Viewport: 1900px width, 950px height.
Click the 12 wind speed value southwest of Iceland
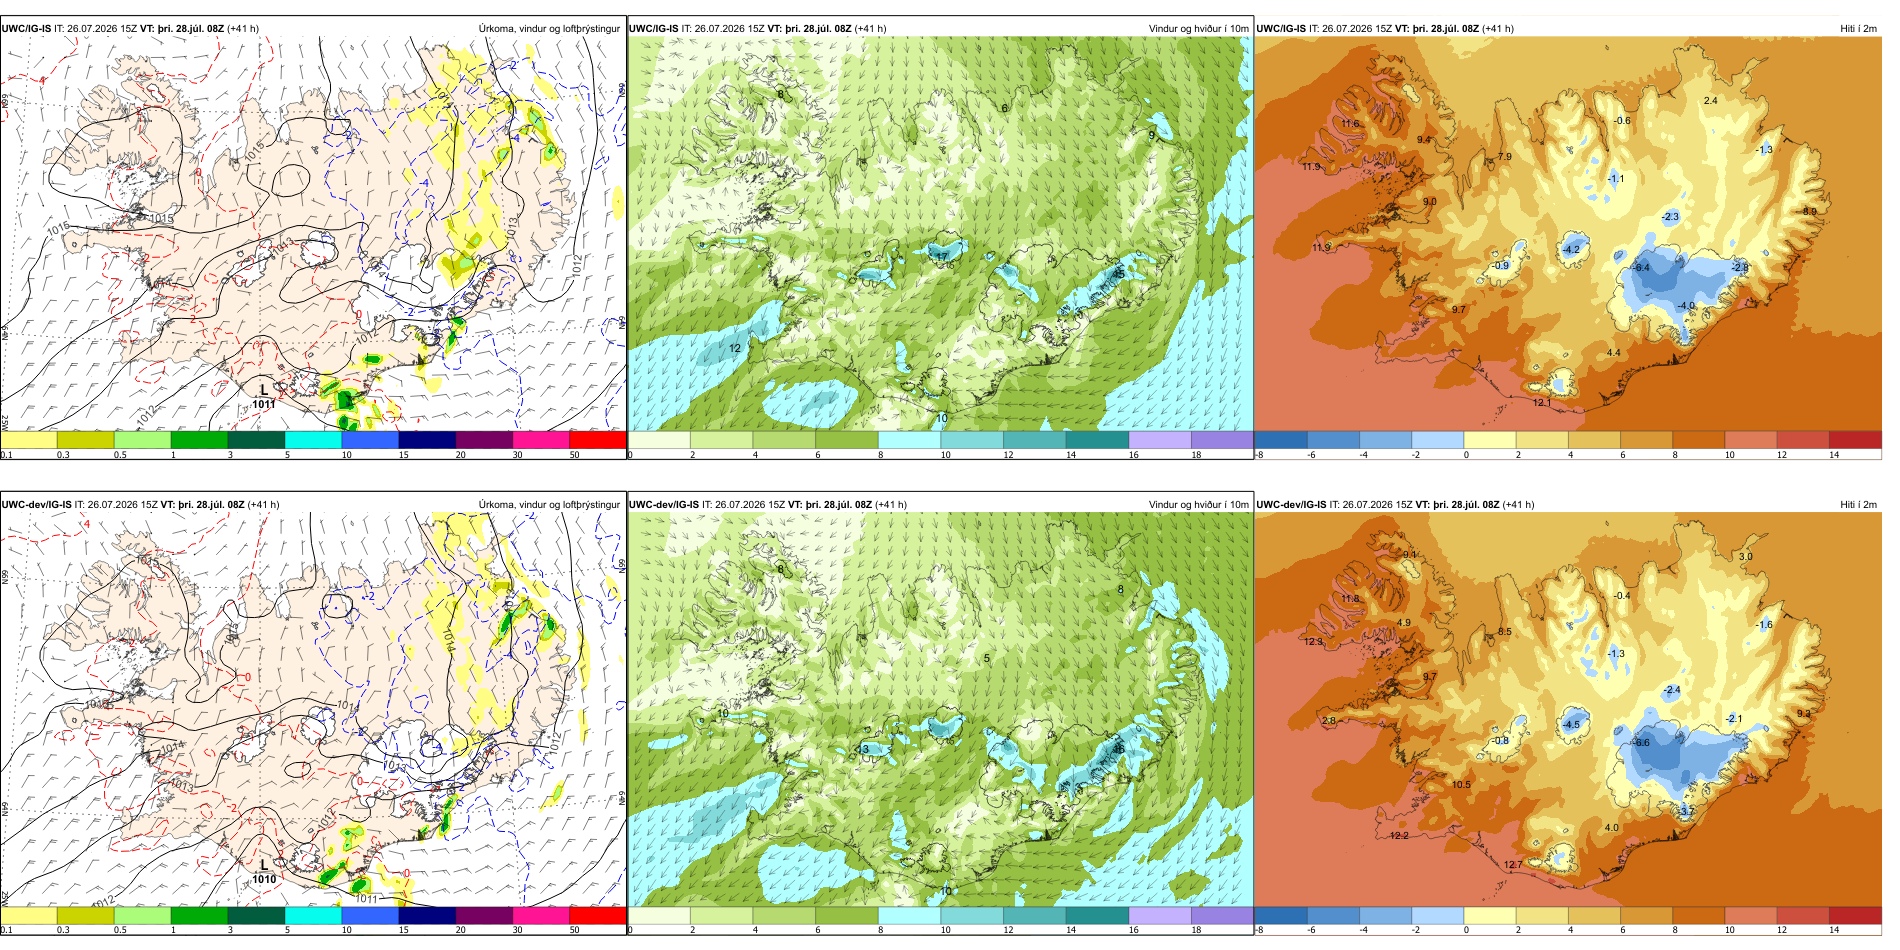(x=735, y=349)
